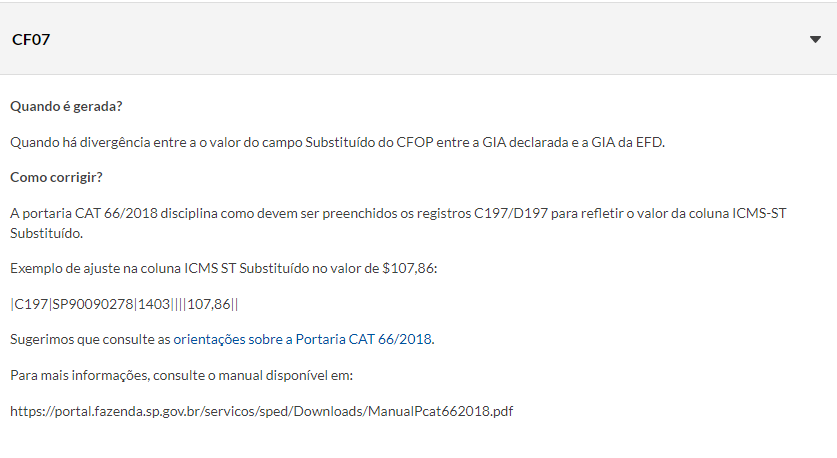Click the CF07 accordion header title
Image resolution: width=837 pixels, height=458 pixels.
pos(31,40)
